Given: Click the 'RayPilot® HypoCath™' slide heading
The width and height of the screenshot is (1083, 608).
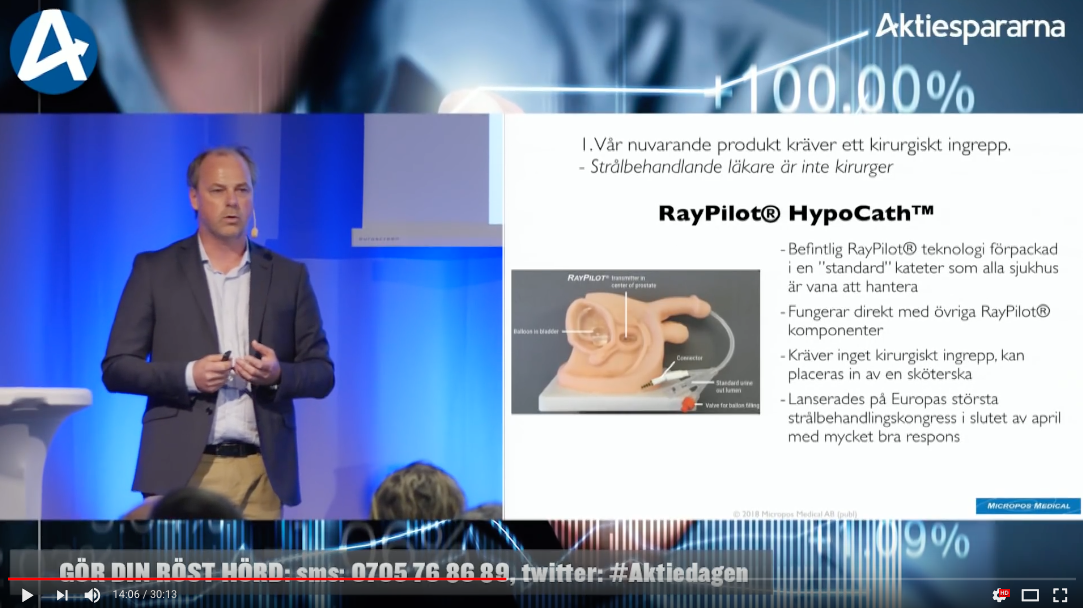Looking at the screenshot, I should tap(796, 213).
